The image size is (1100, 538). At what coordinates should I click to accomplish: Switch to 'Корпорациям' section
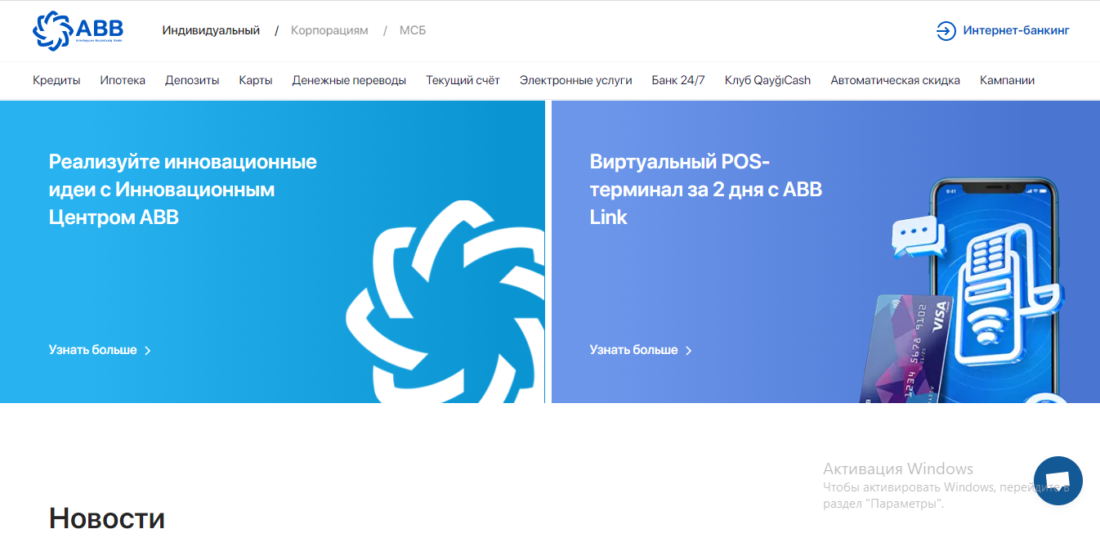click(329, 31)
